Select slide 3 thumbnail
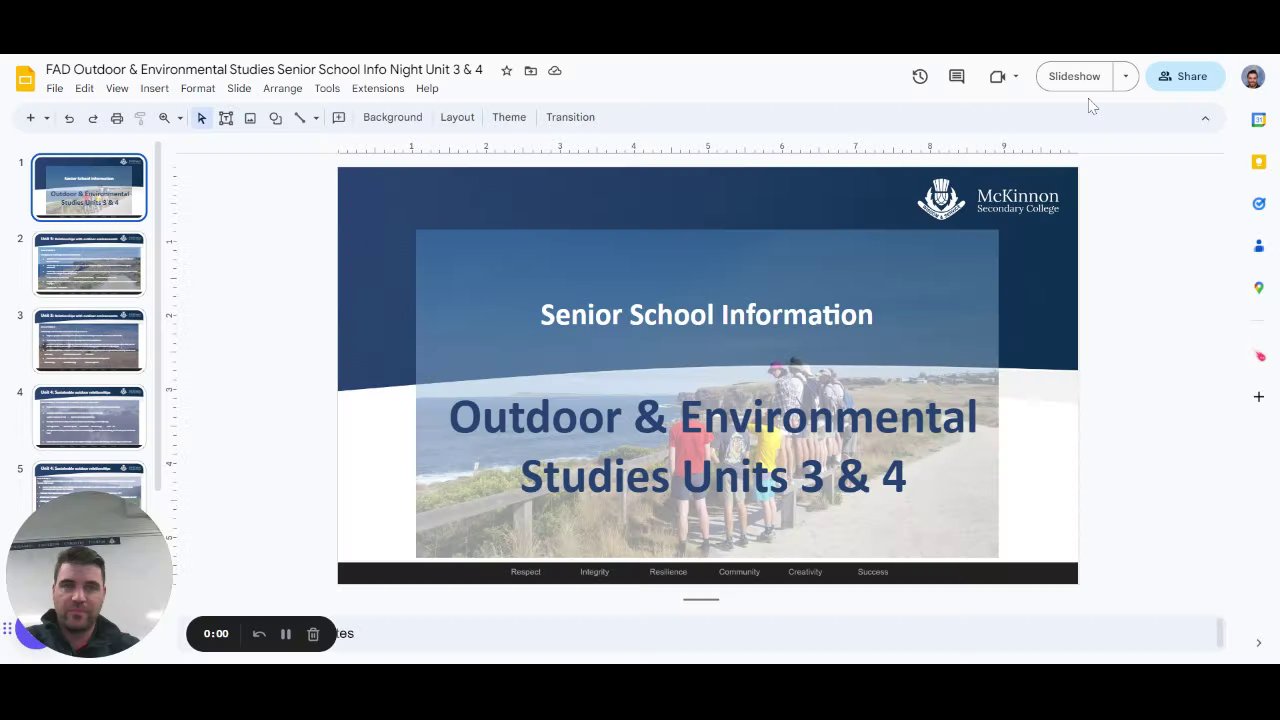This screenshot has width=1280, height=720. click(x=89, y=341)
